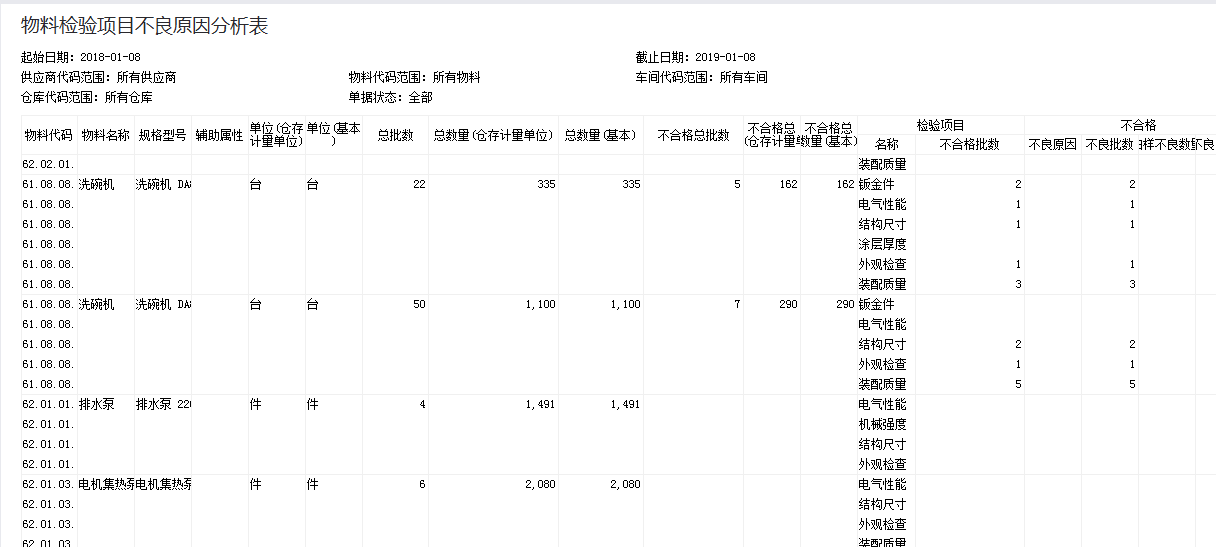Click the 不合格批数 sub-column header
This screenshot has width=1216, height=547.
[x=969, y=144]
